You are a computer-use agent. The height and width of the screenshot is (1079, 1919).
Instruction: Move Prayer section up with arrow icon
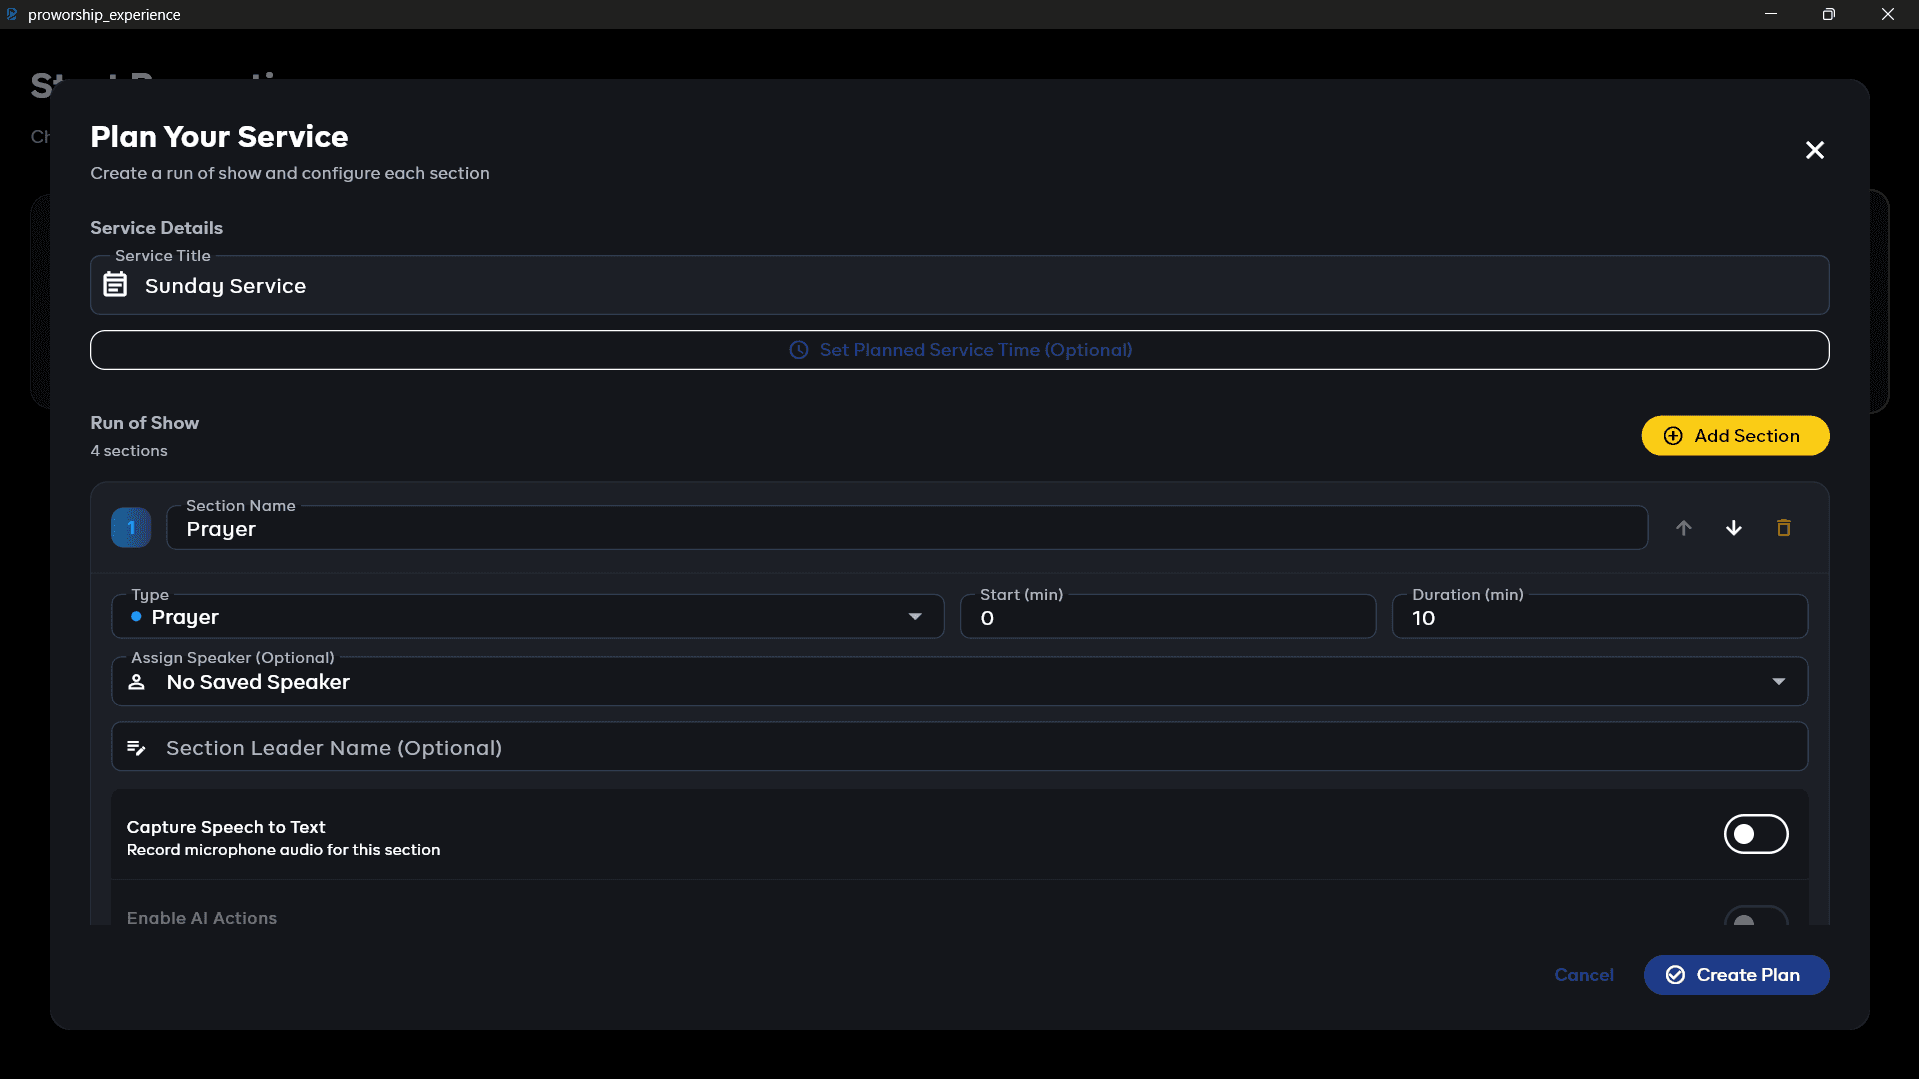(x=1683, y=528)
